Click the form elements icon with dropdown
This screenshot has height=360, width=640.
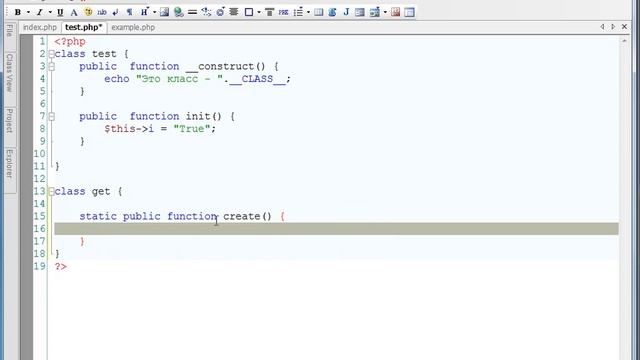(x=374, y=12)
